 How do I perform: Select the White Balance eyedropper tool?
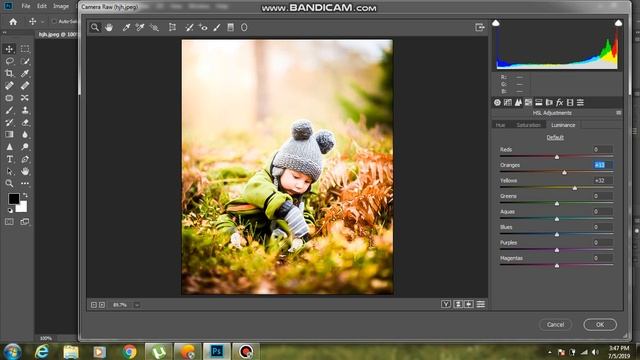tap(126, 27)
